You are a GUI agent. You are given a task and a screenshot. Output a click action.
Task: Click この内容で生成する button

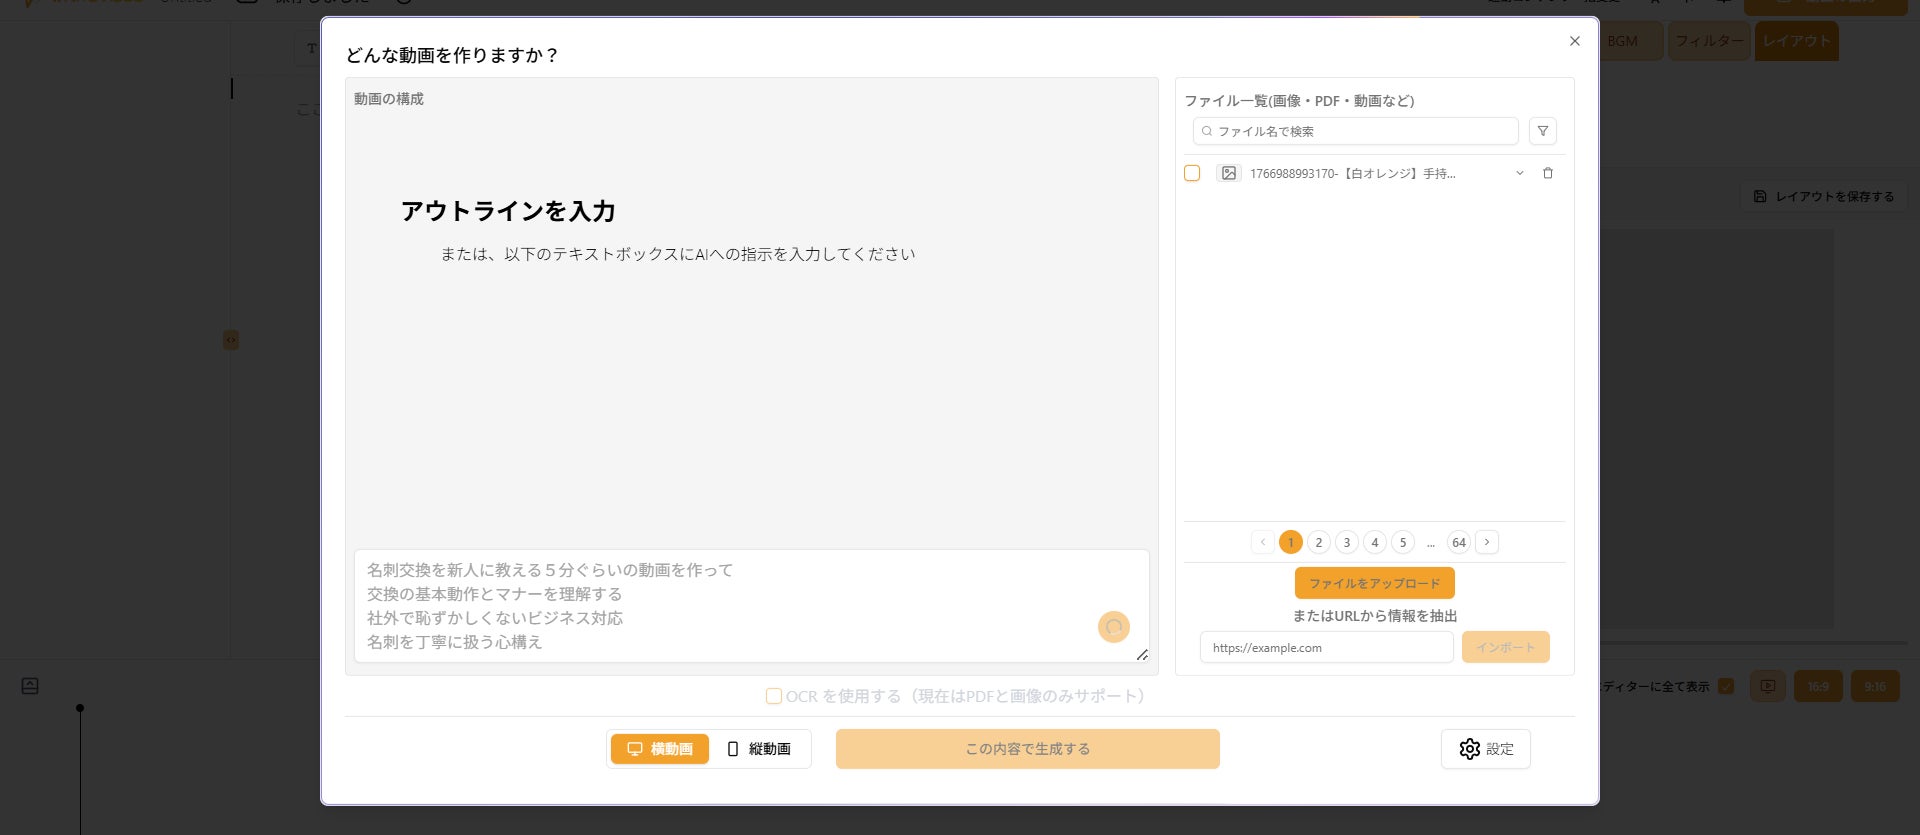pos(1028,749)
